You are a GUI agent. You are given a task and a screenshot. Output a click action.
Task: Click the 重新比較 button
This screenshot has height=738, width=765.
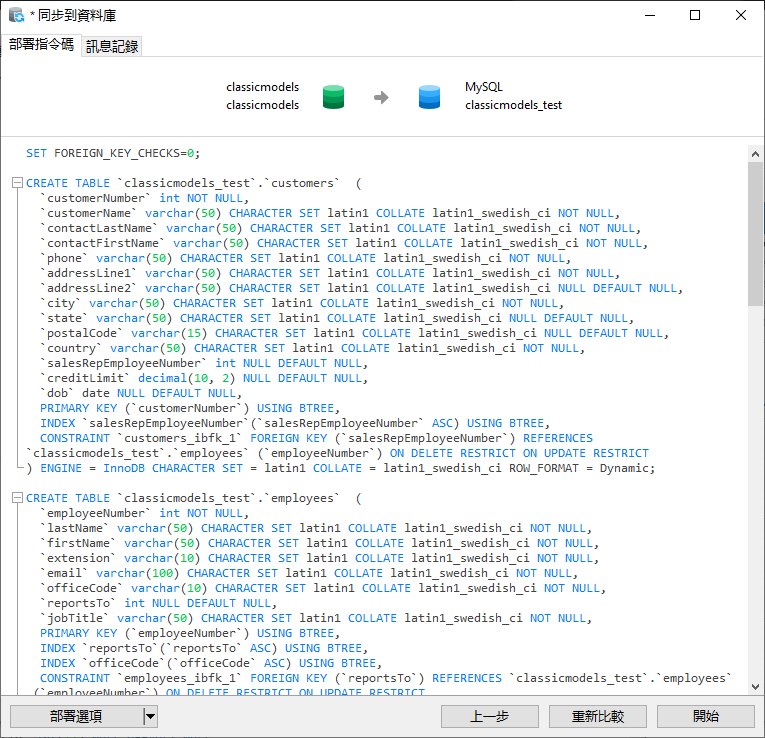(598, 716)
